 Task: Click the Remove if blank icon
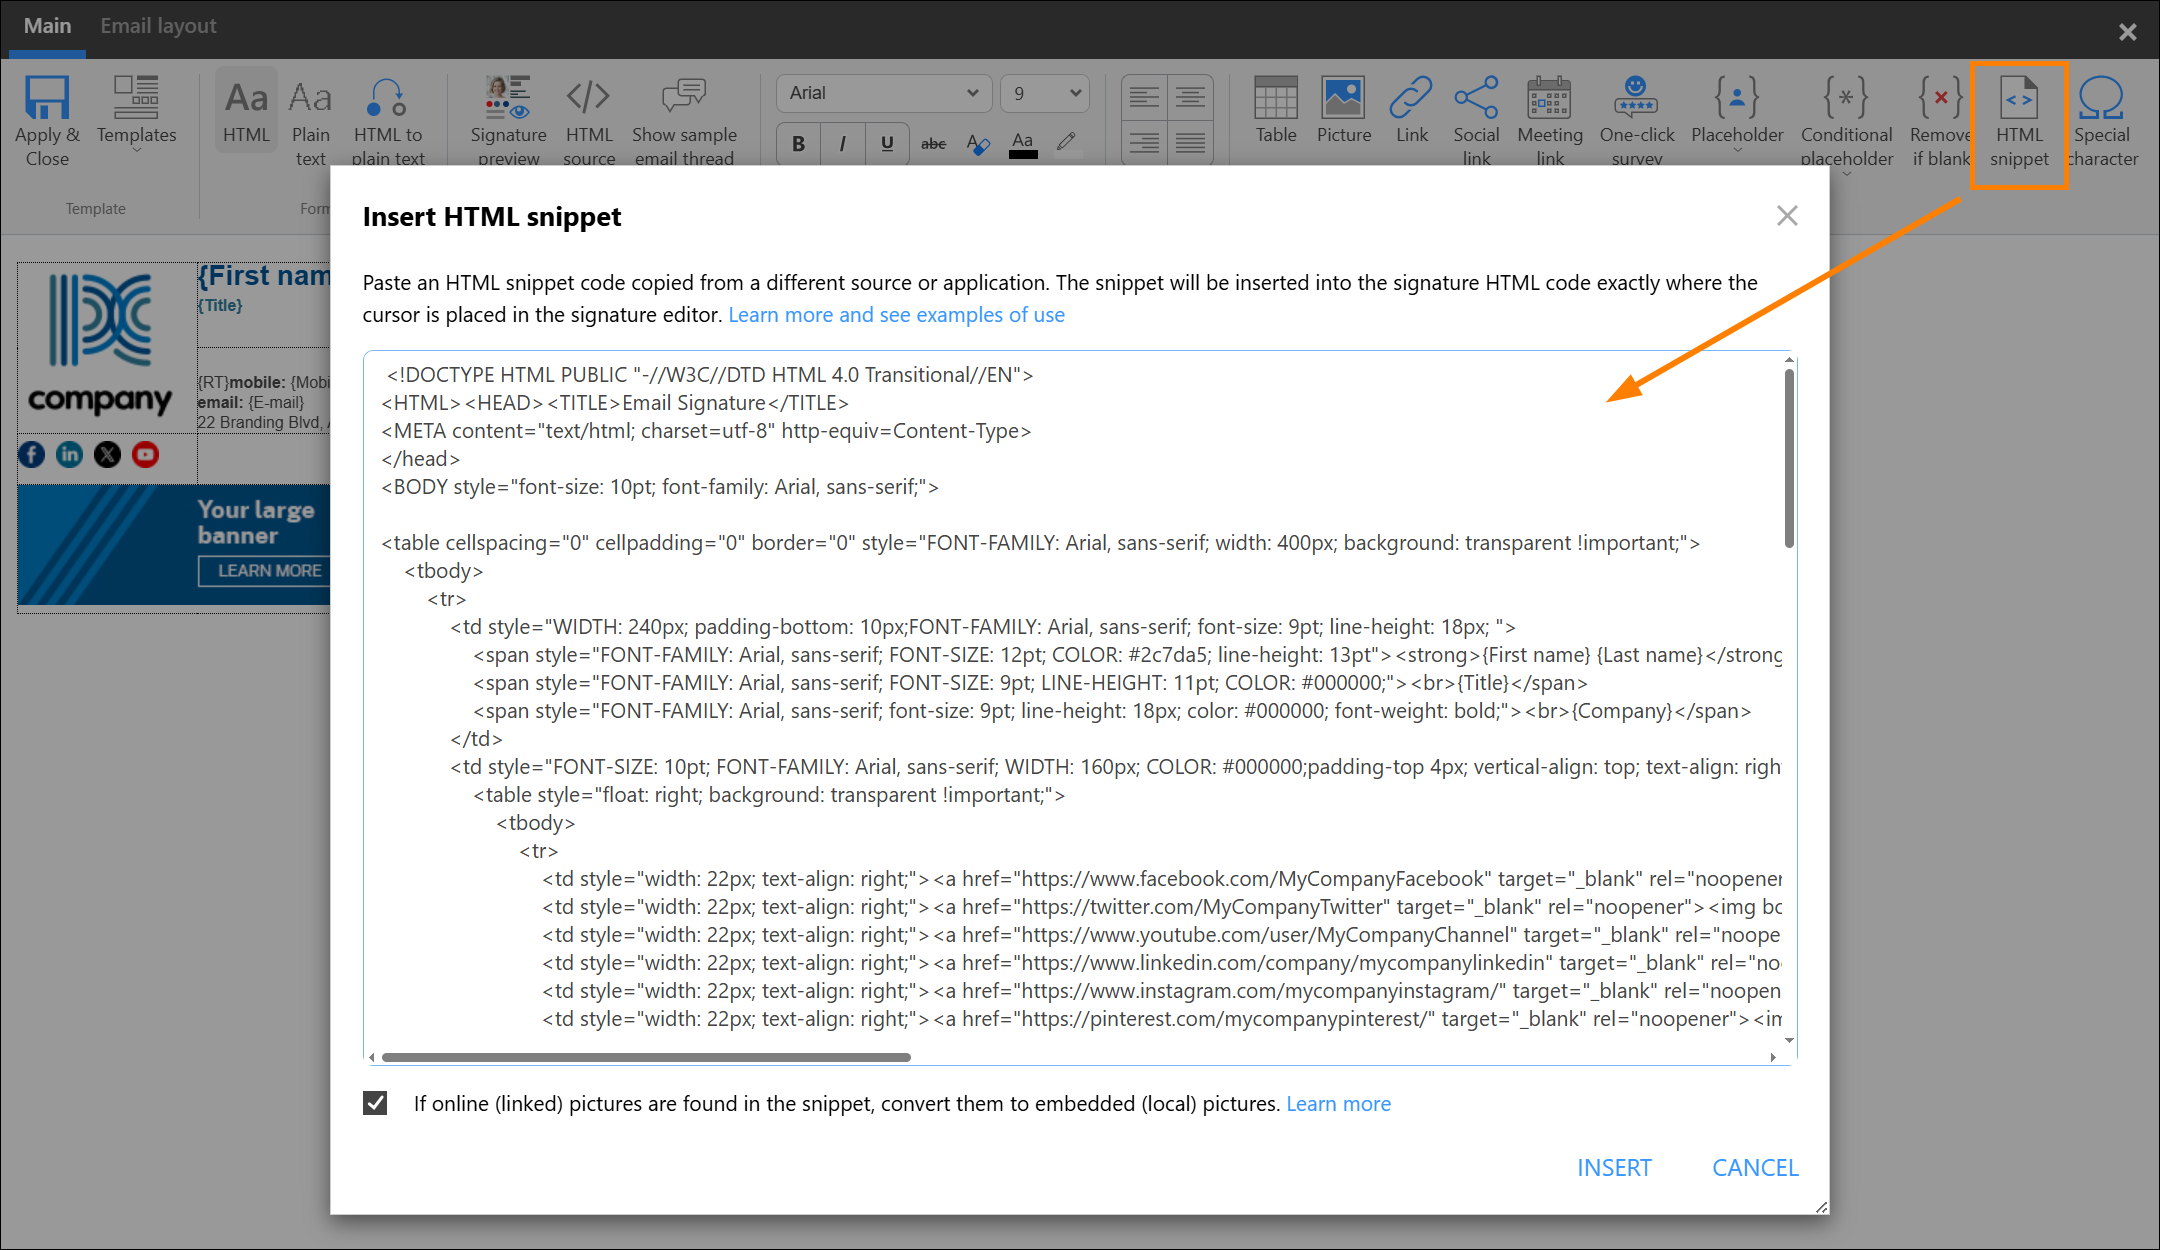pyautogui.click(x=1940, y=98)
